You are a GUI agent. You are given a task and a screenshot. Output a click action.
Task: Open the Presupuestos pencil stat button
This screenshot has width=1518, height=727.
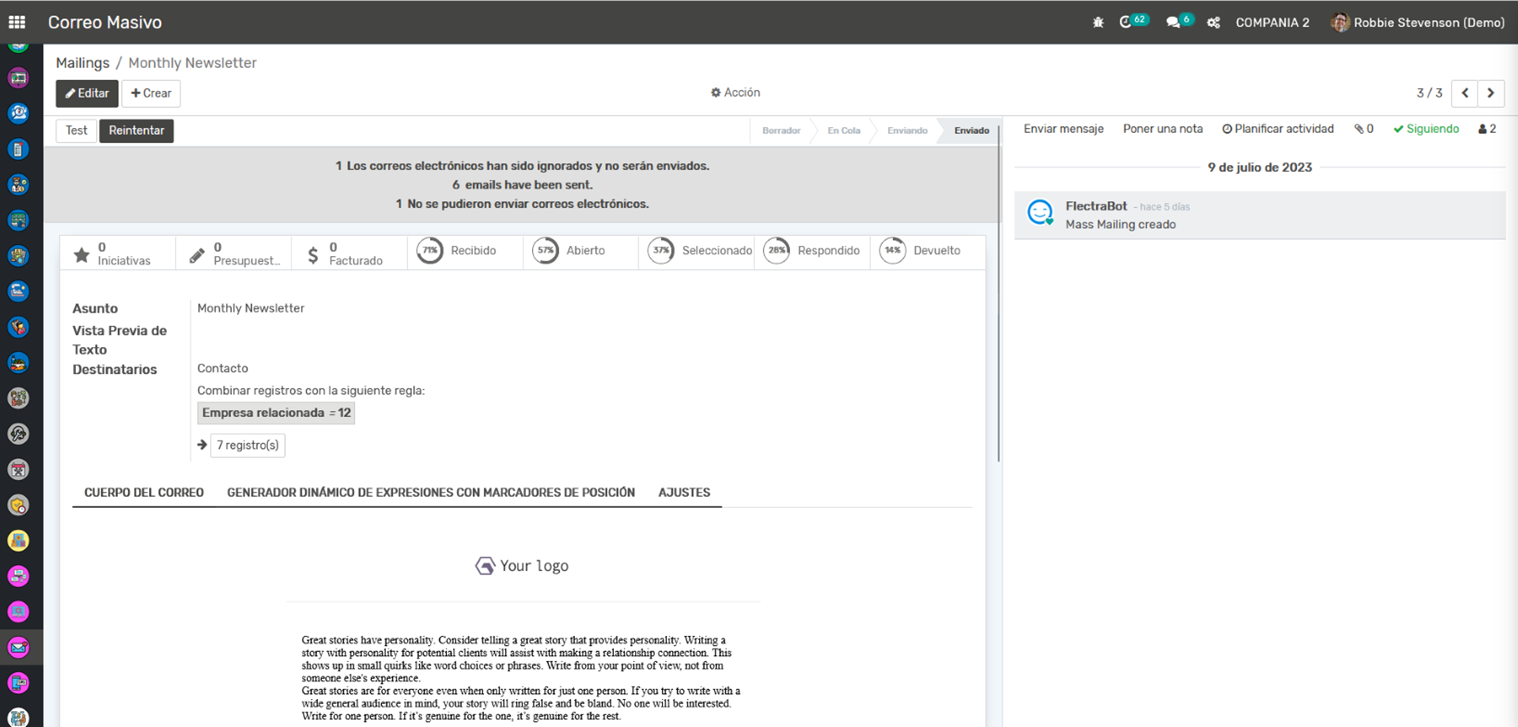[x=233, y=253]
